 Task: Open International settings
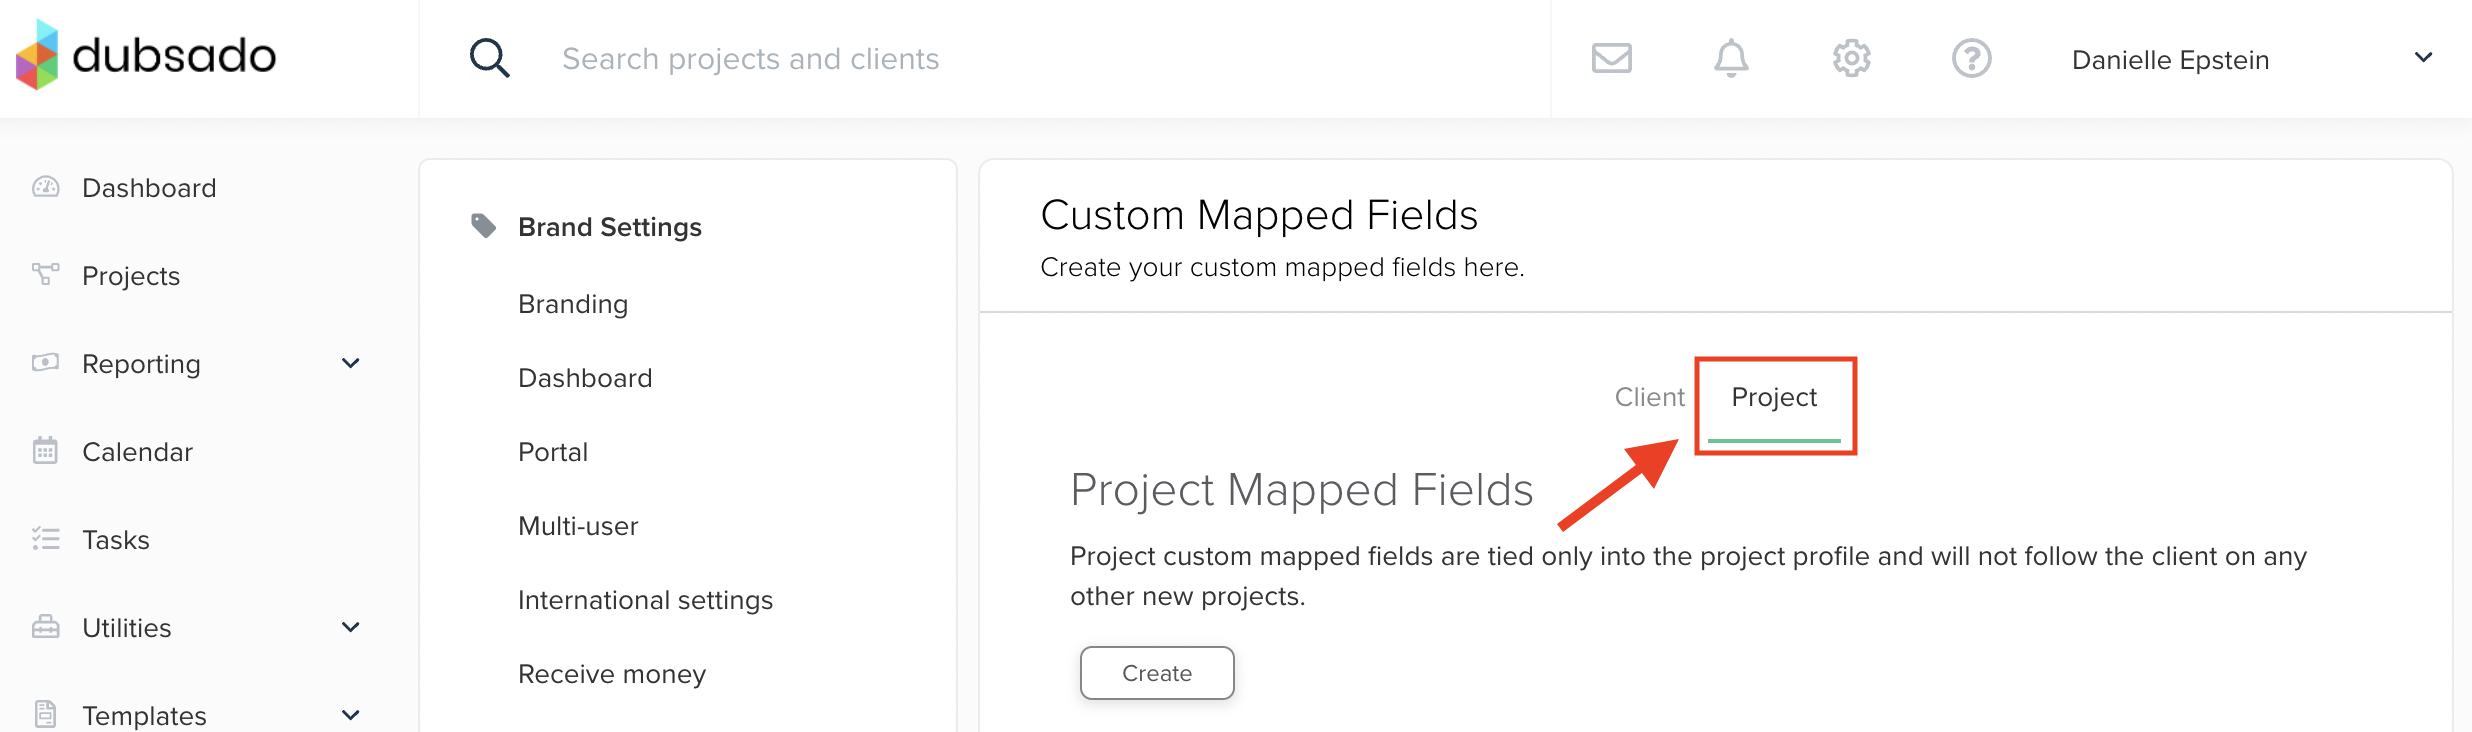coord(645,600)
